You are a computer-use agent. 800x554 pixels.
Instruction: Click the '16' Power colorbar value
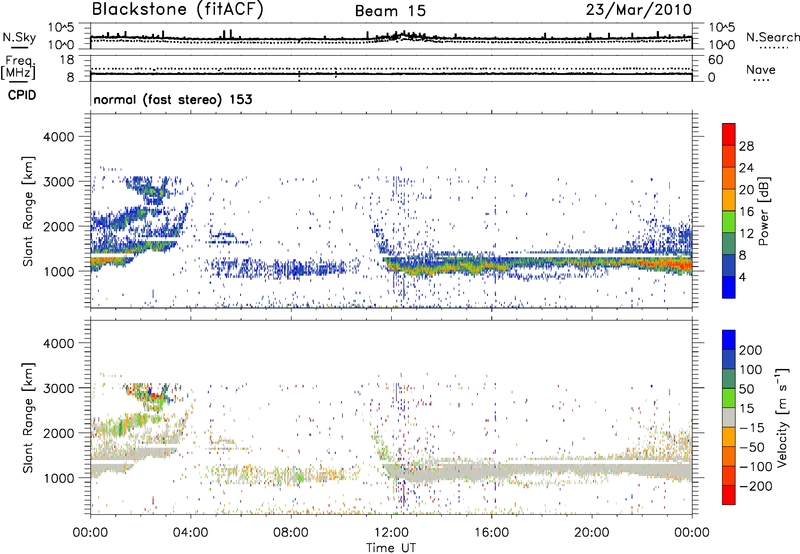click(746, 212)
